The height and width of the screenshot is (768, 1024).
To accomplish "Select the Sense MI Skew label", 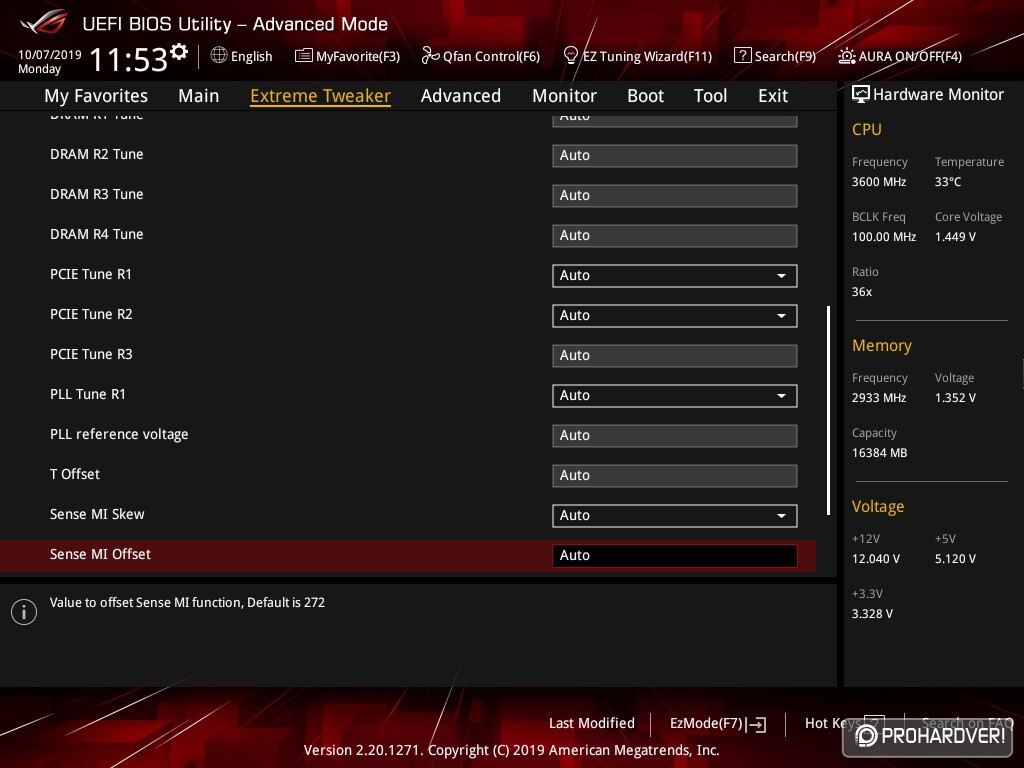I will (x=97, y=514).
